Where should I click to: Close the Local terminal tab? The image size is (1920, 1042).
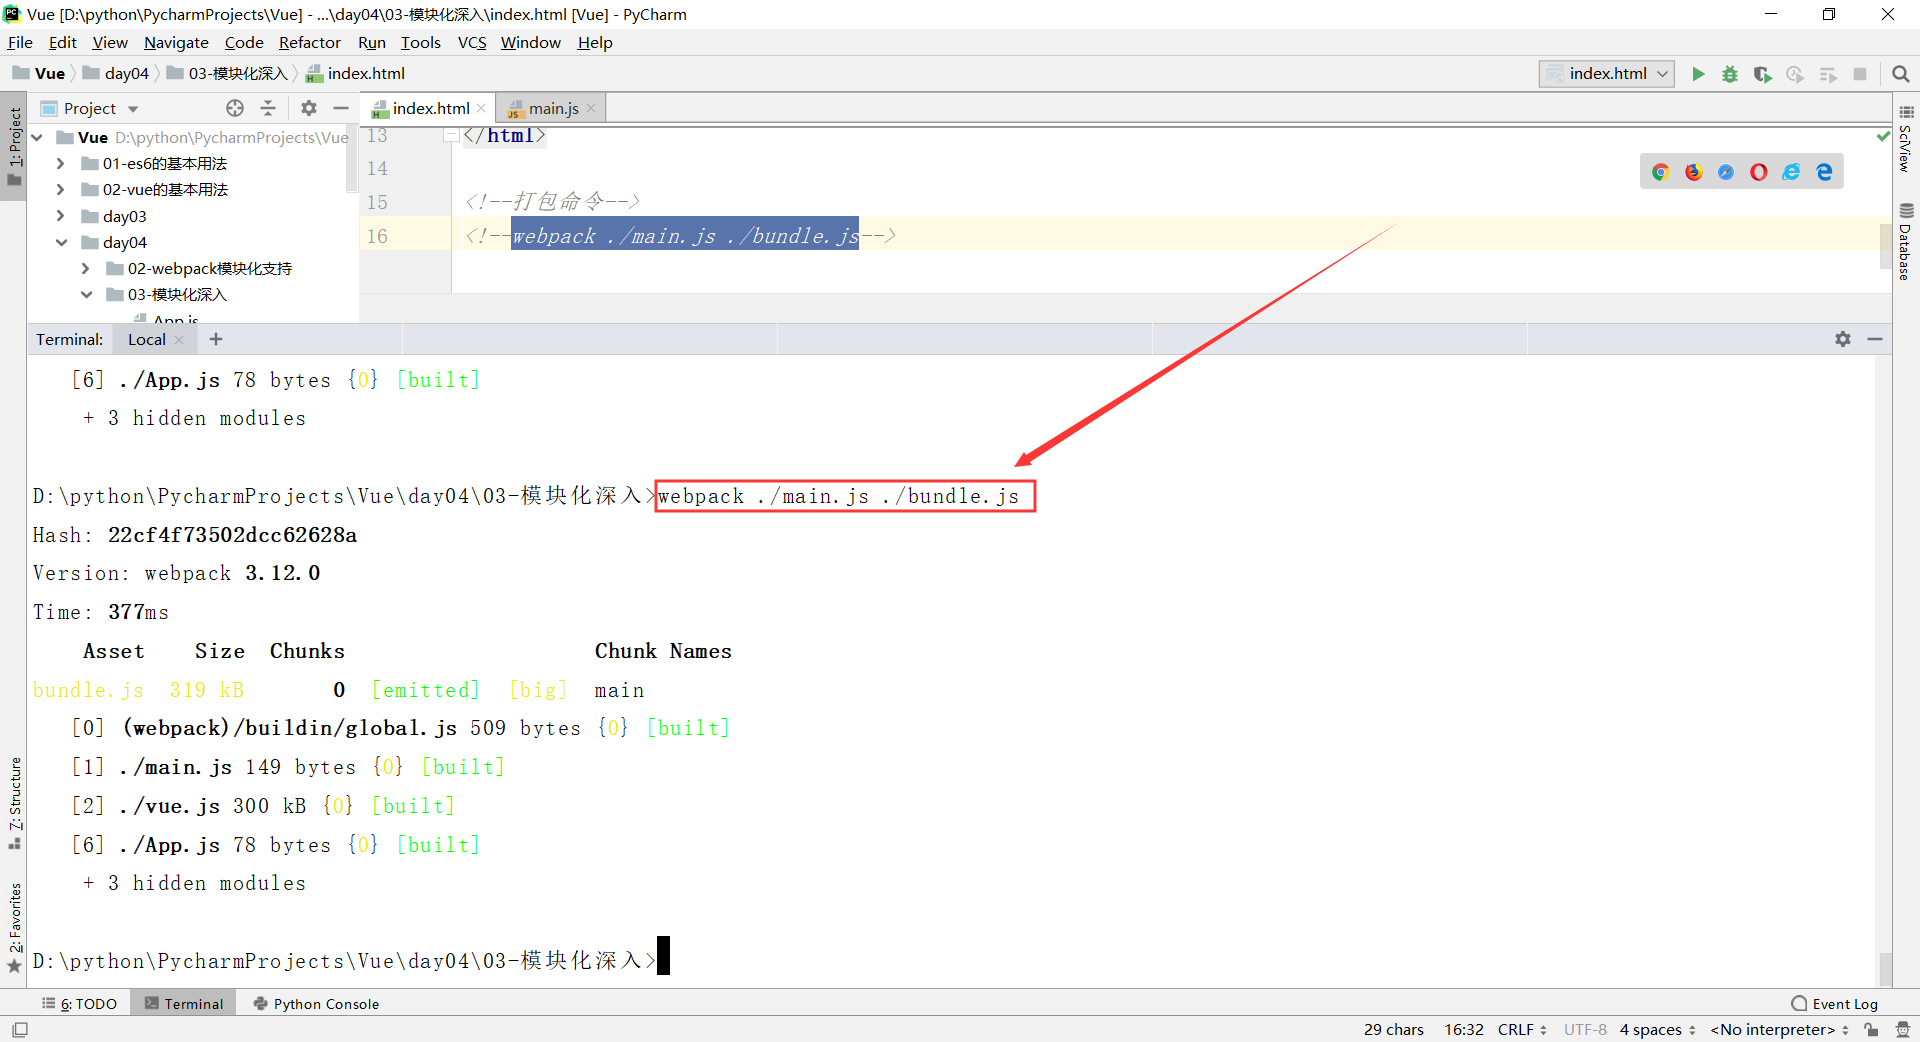(x=179, y=340)
